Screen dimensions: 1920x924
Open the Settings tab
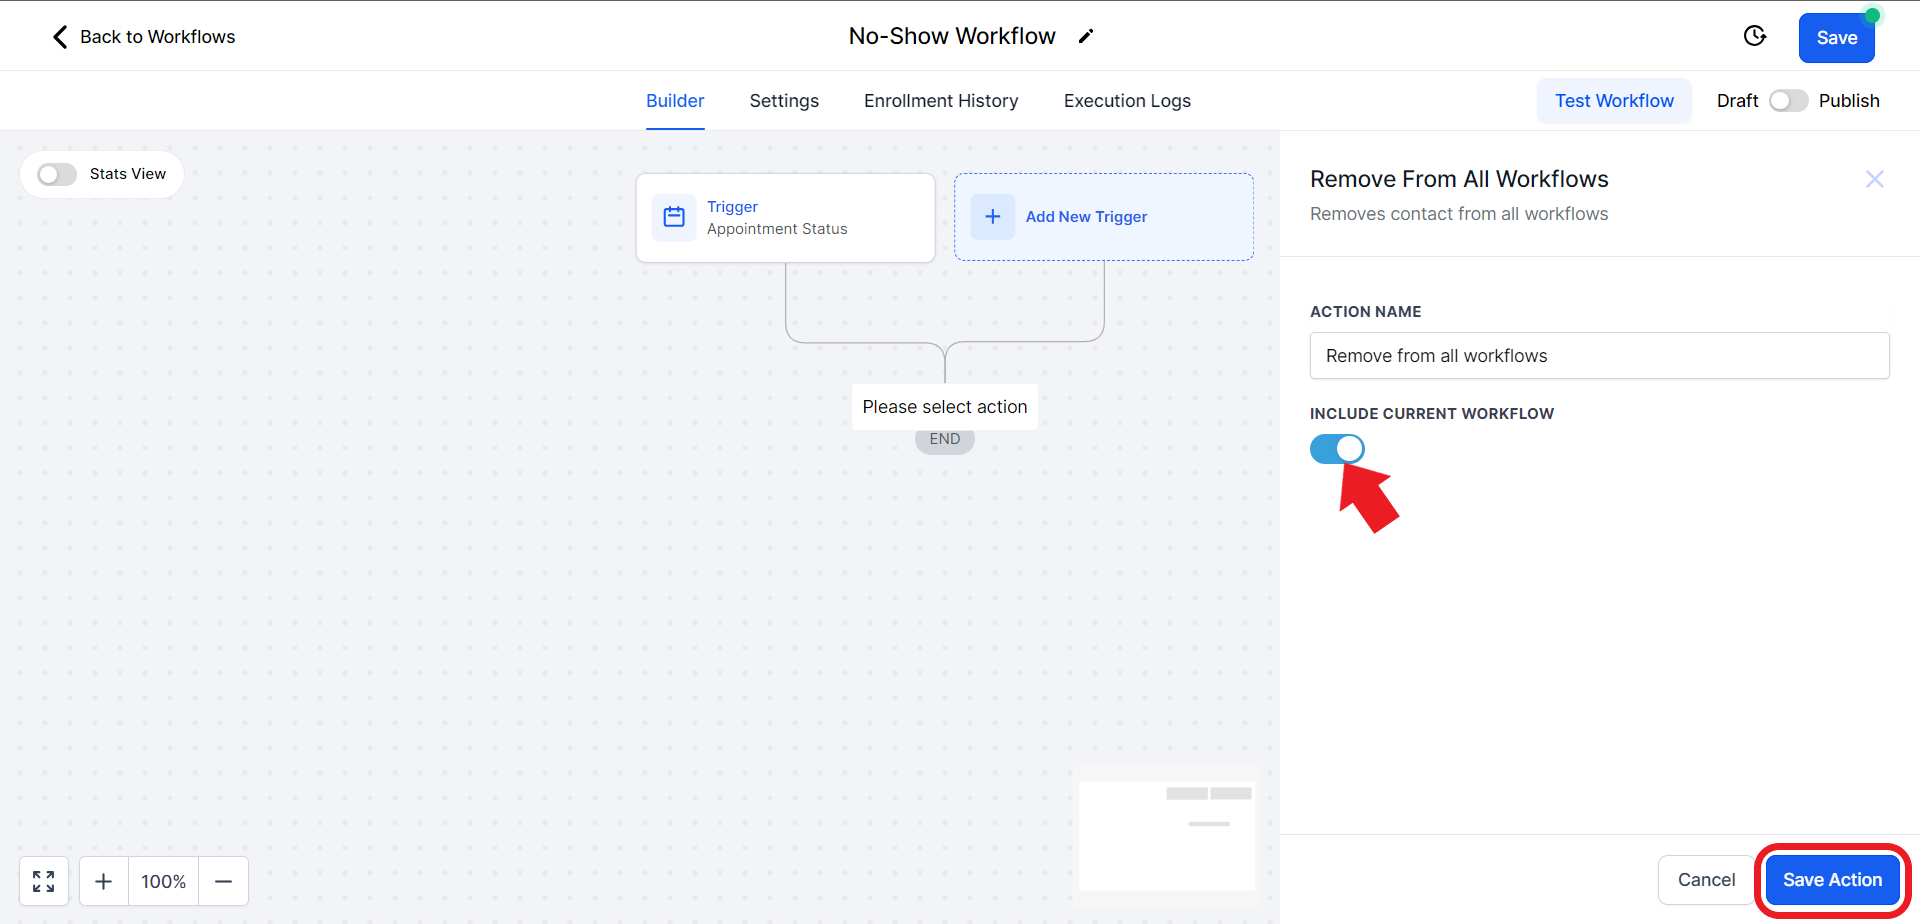click(784, 101)
